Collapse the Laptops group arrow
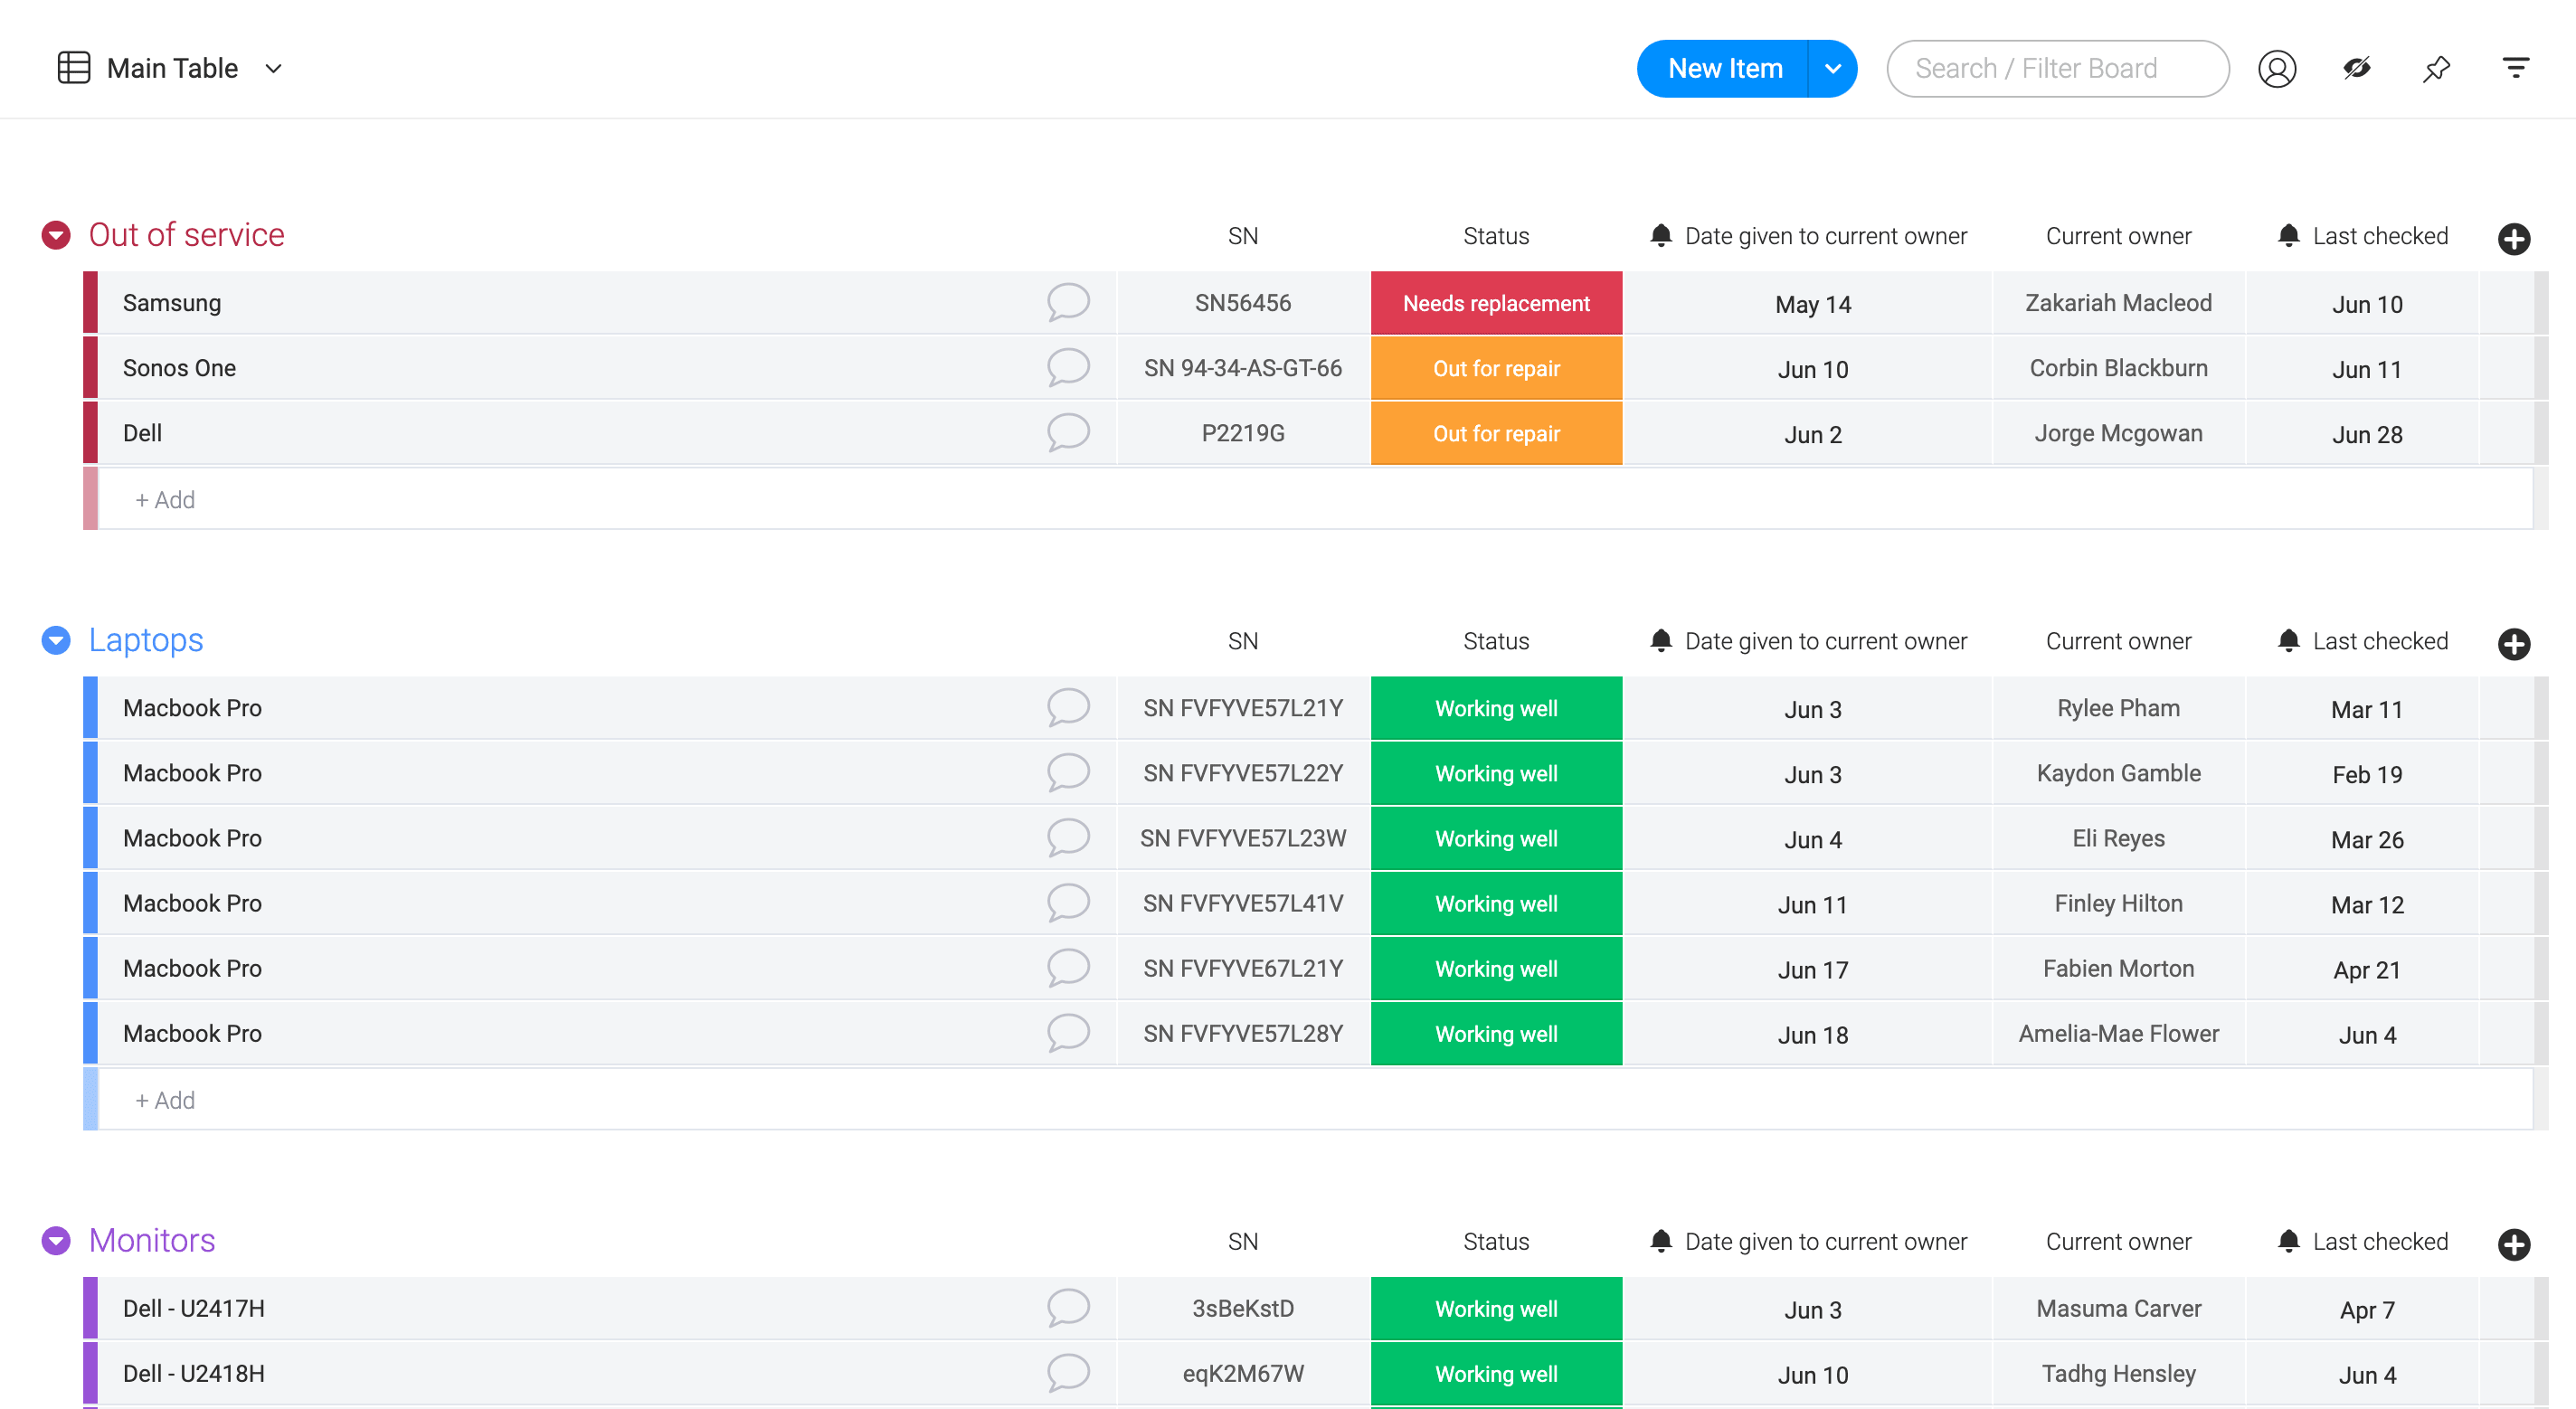 click(x=56, y=640)
